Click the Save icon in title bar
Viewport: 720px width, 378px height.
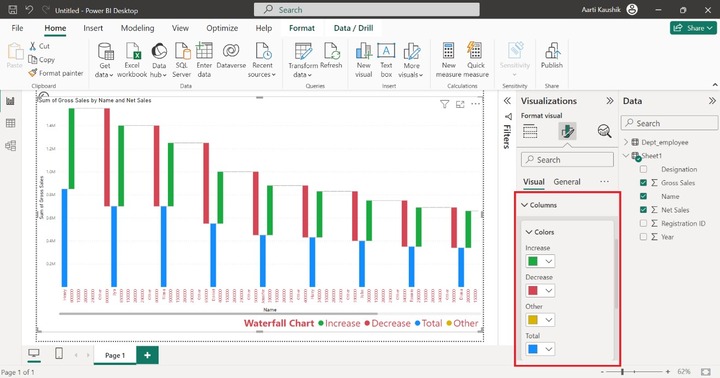(x=13, y=10)
